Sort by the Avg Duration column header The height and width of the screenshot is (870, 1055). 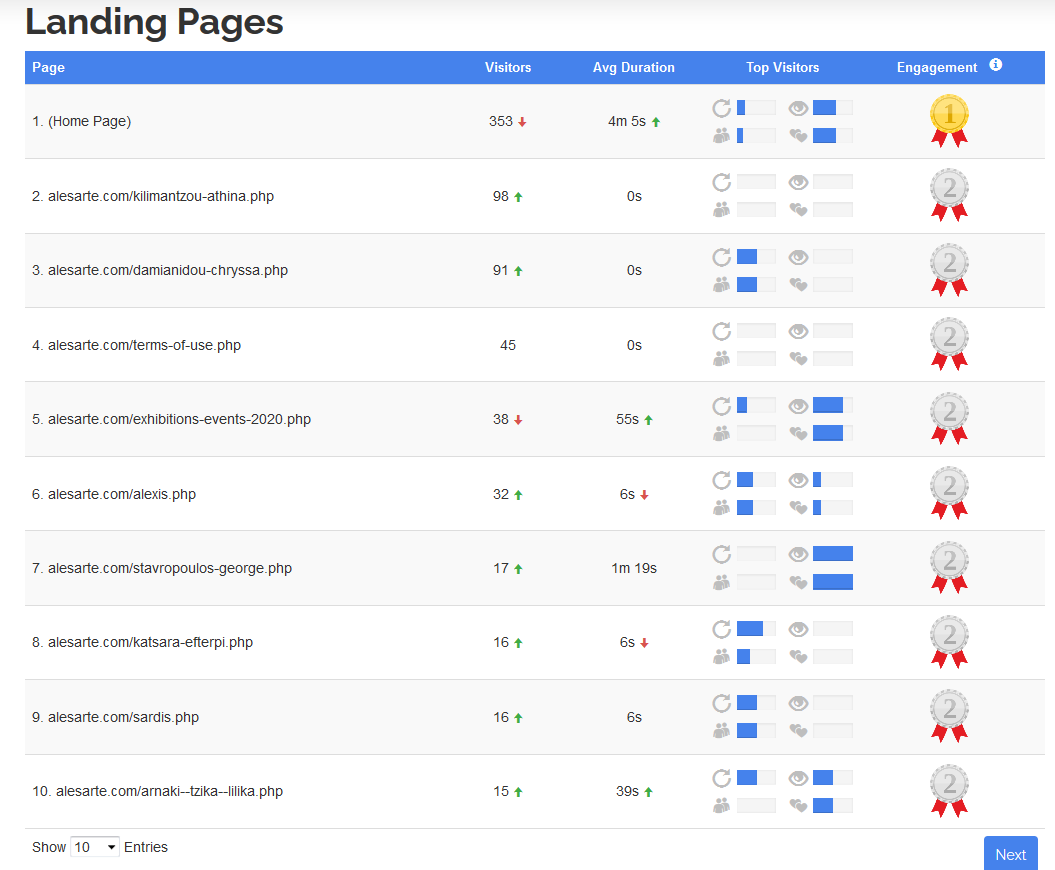633,67
